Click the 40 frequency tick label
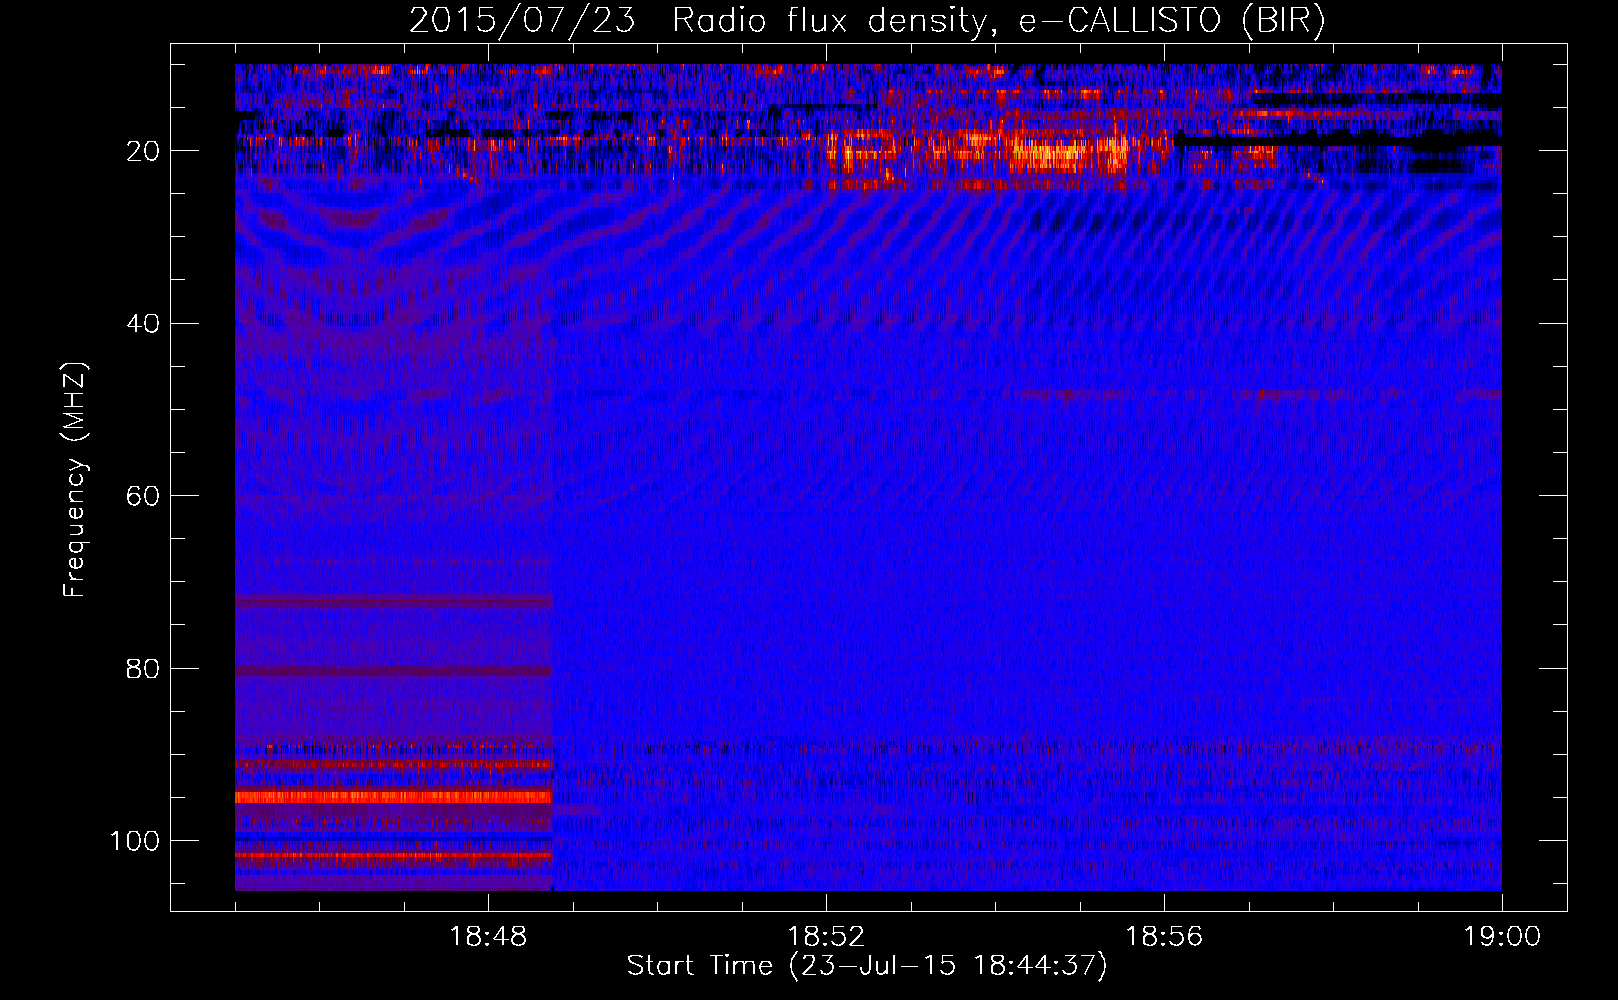This screenshot has height=1000, width=1618. 143,324
